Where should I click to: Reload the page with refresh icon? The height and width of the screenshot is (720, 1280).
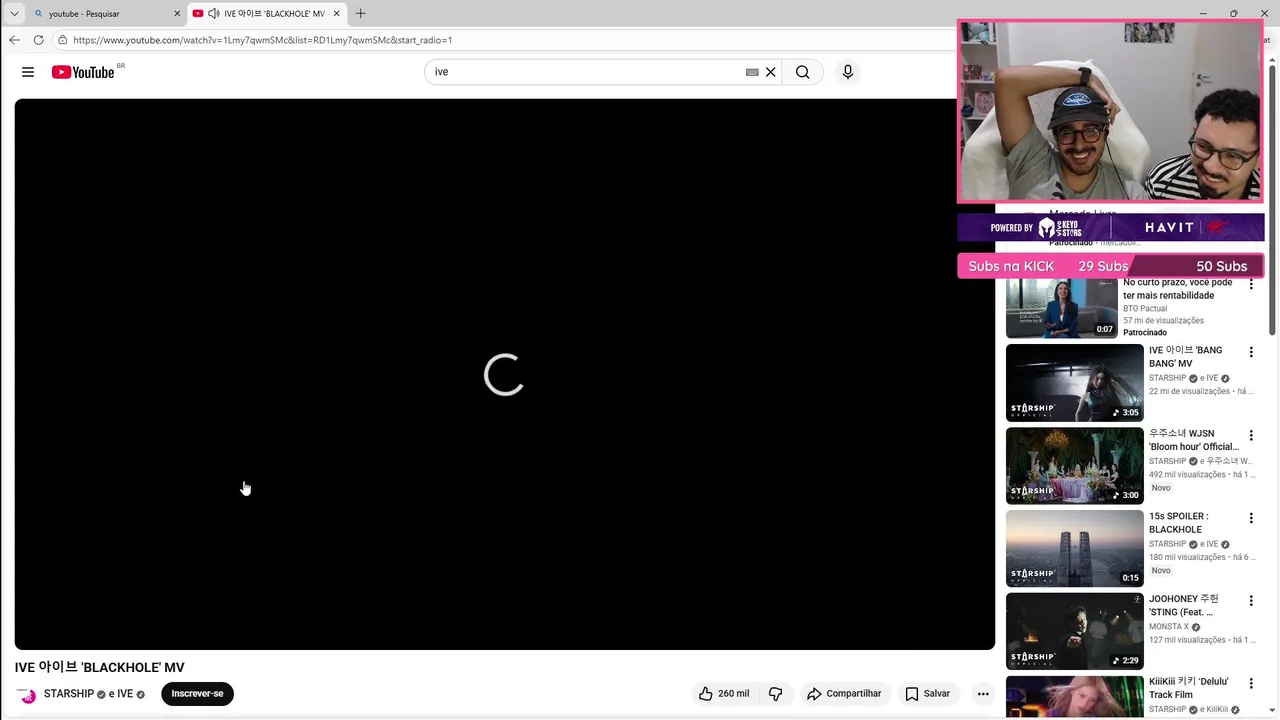click(38, 40)
